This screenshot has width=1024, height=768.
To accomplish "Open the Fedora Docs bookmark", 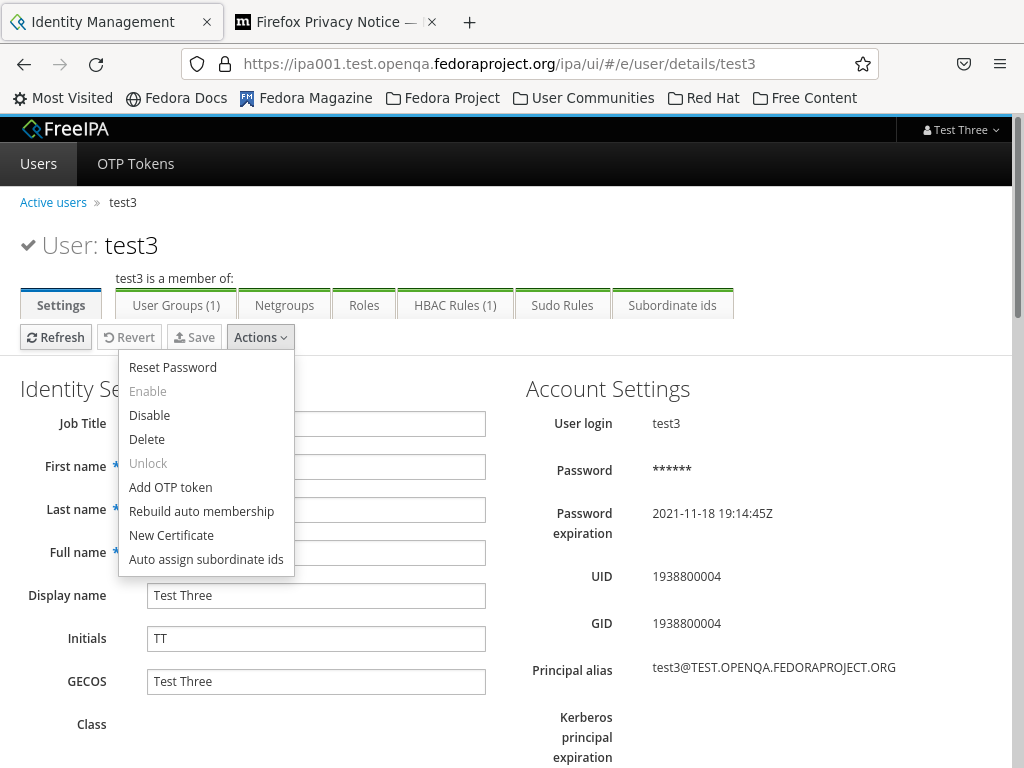I will (176, 98).
